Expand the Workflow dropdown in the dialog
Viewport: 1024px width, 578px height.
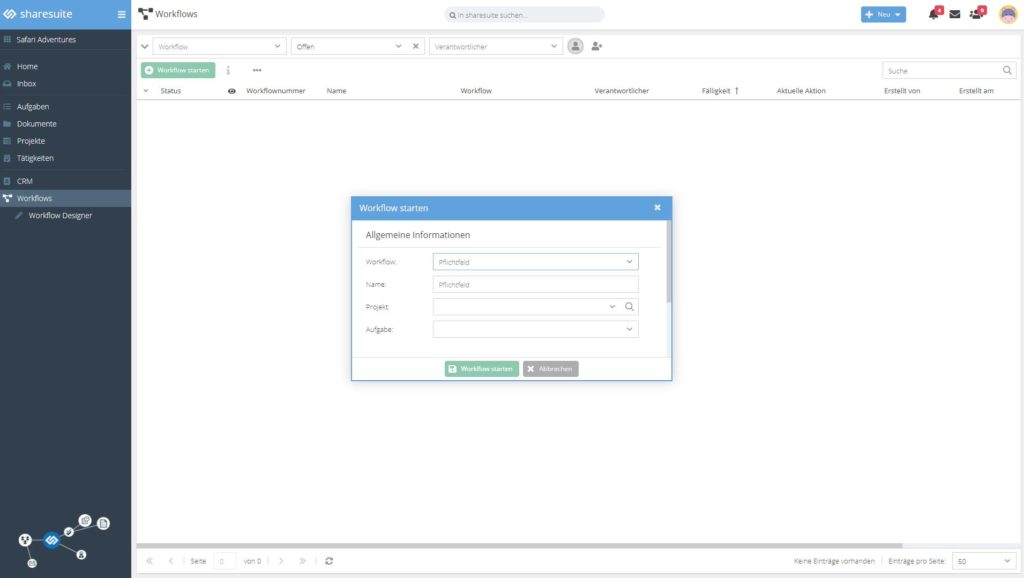[629, 262]
